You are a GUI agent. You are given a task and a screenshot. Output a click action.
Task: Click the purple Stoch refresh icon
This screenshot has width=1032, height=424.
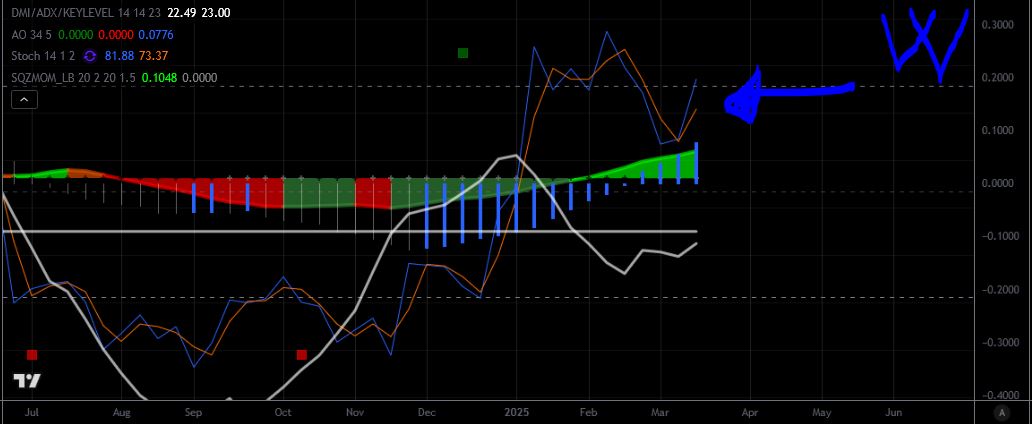tap(90, 56)
